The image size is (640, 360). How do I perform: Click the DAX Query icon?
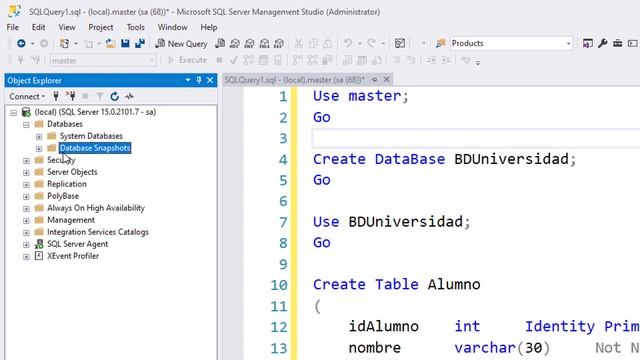(x=279, y=43)
